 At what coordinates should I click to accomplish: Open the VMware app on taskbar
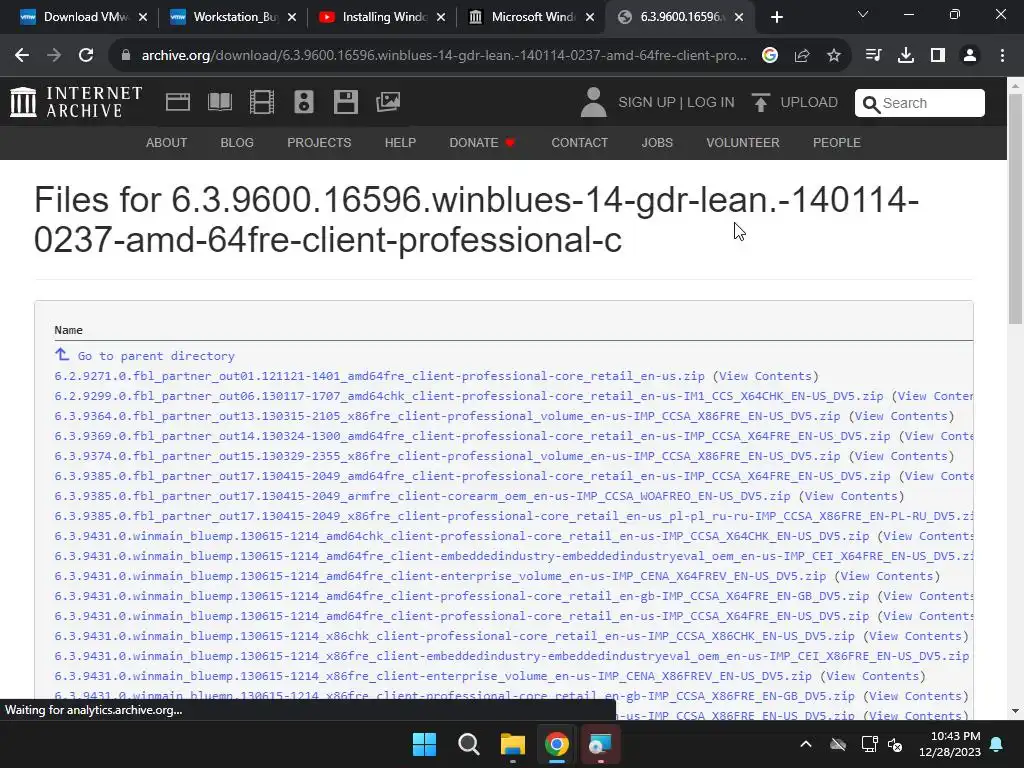coord(600,744)
